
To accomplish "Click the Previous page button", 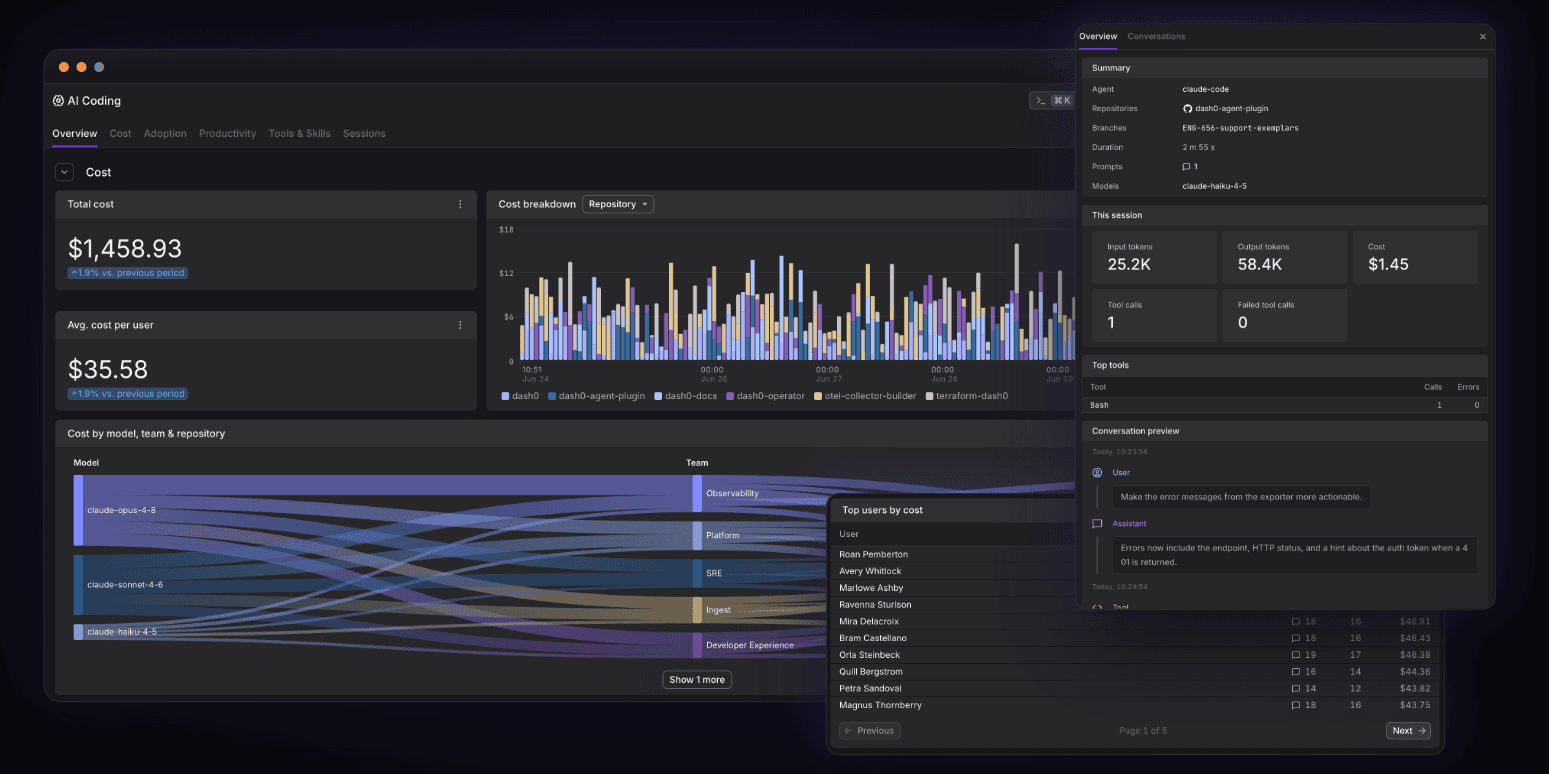I will pyautogui.click(x=870, y=731).
